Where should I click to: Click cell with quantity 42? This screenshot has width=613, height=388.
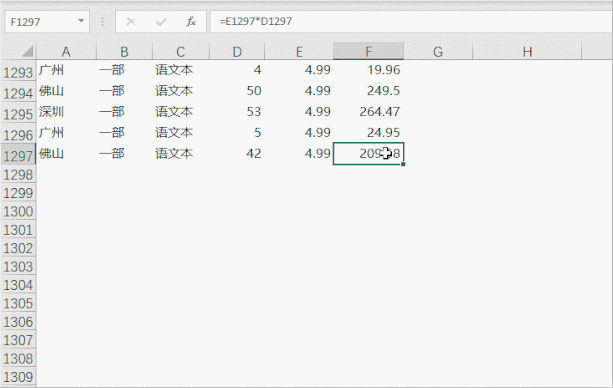pyautogui.click(x=237, y=153)
